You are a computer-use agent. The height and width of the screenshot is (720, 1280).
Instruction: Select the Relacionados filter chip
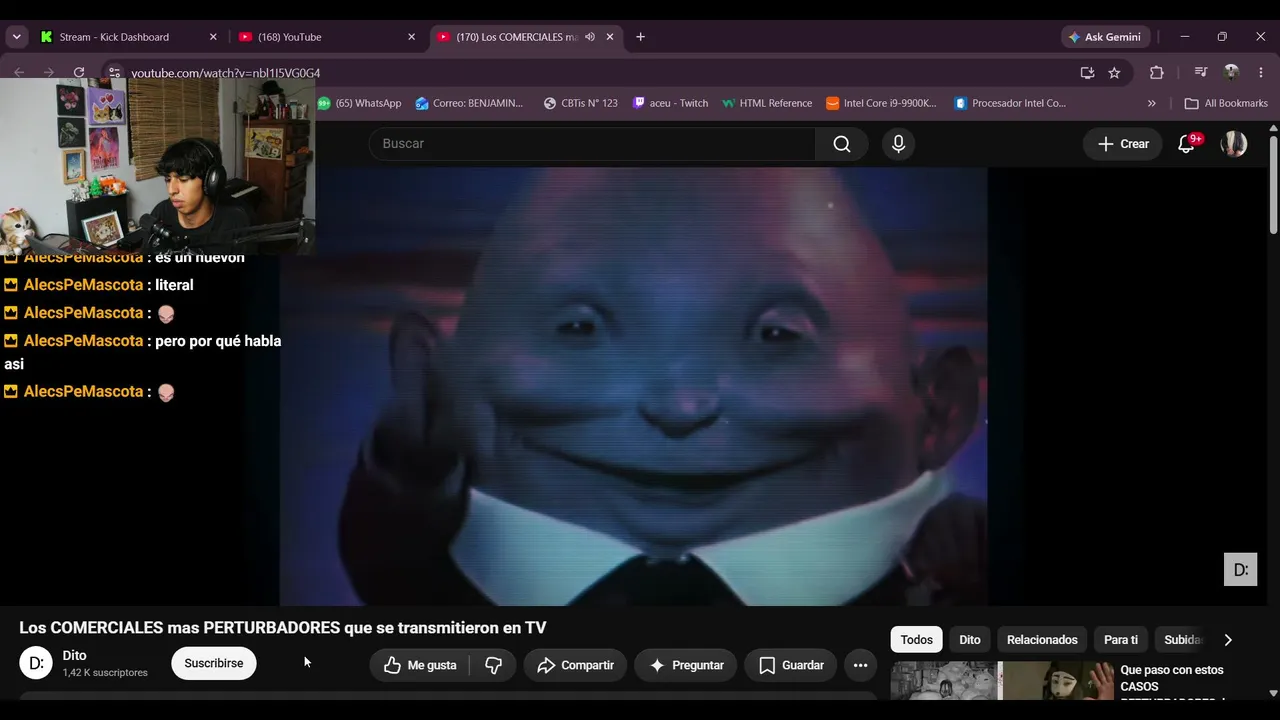click(1042, 640)
